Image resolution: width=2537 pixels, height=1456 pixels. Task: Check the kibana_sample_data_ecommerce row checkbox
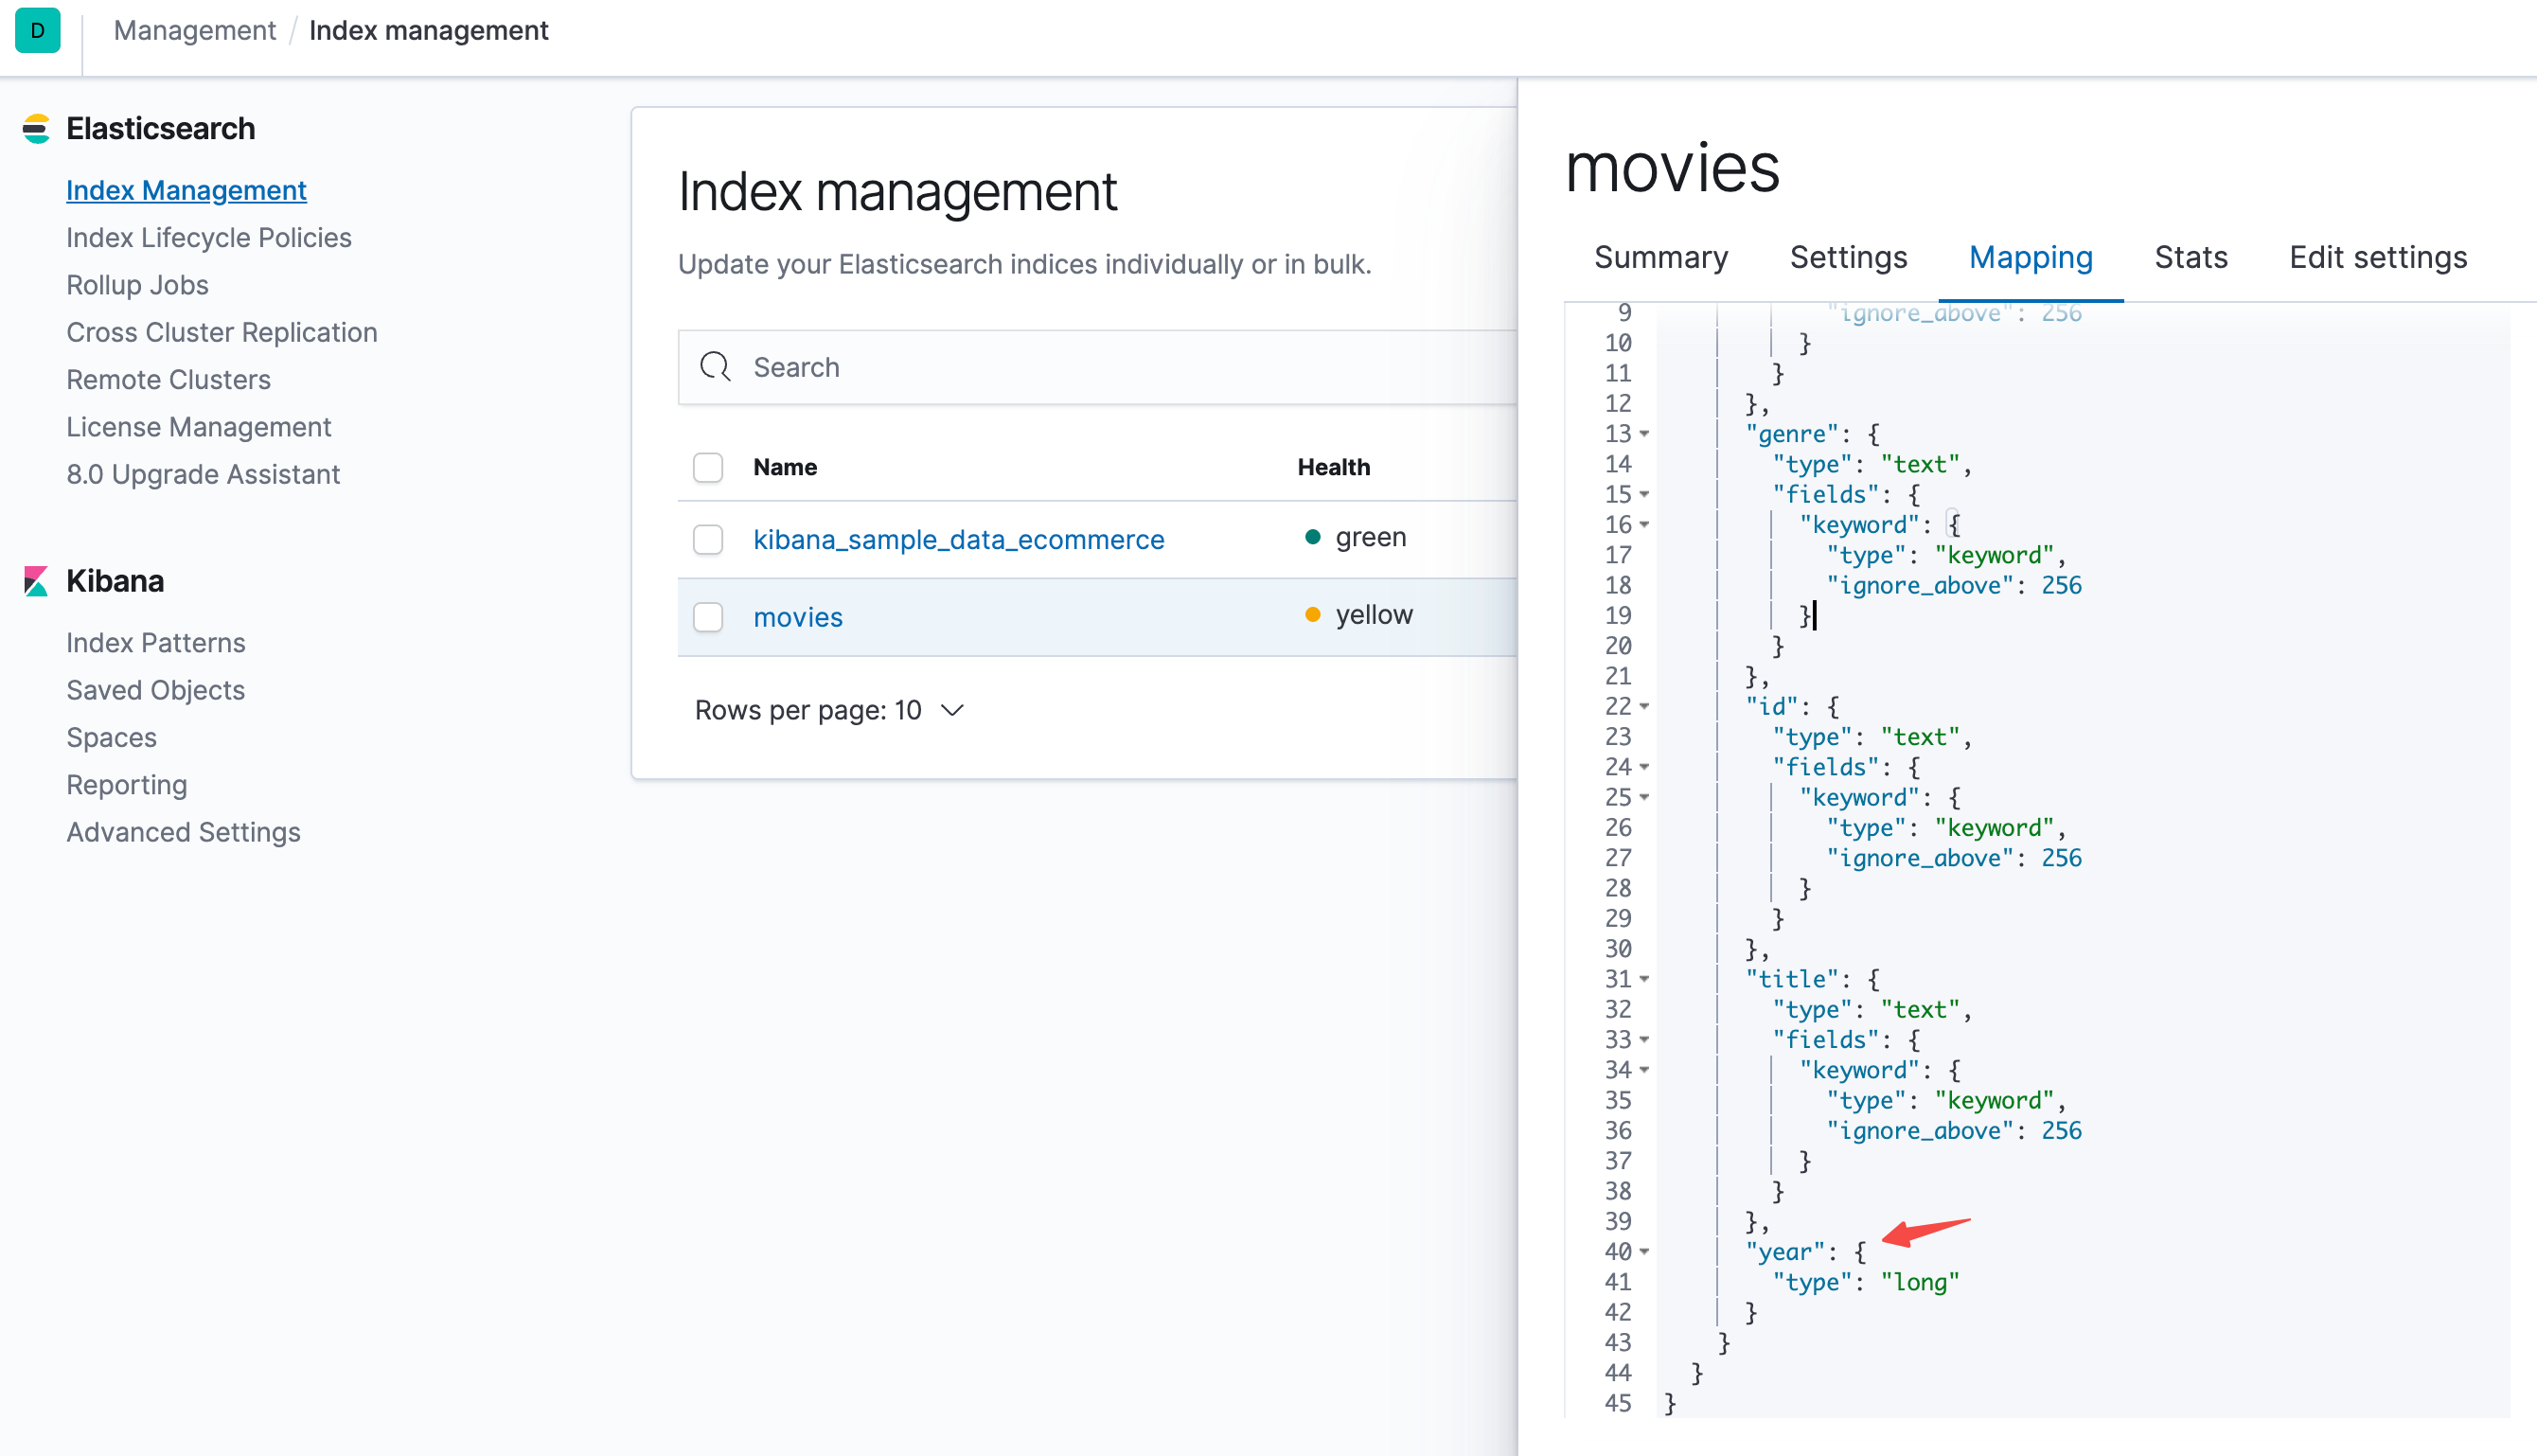pos(708,539)
